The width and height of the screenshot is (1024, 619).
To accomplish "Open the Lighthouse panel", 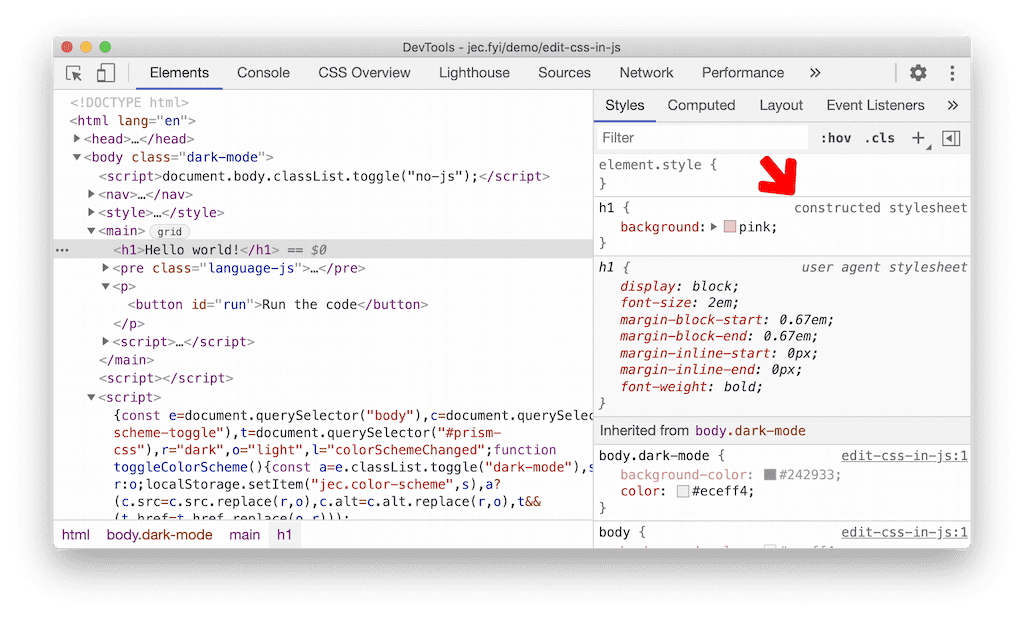I will (x=474, y=72).
